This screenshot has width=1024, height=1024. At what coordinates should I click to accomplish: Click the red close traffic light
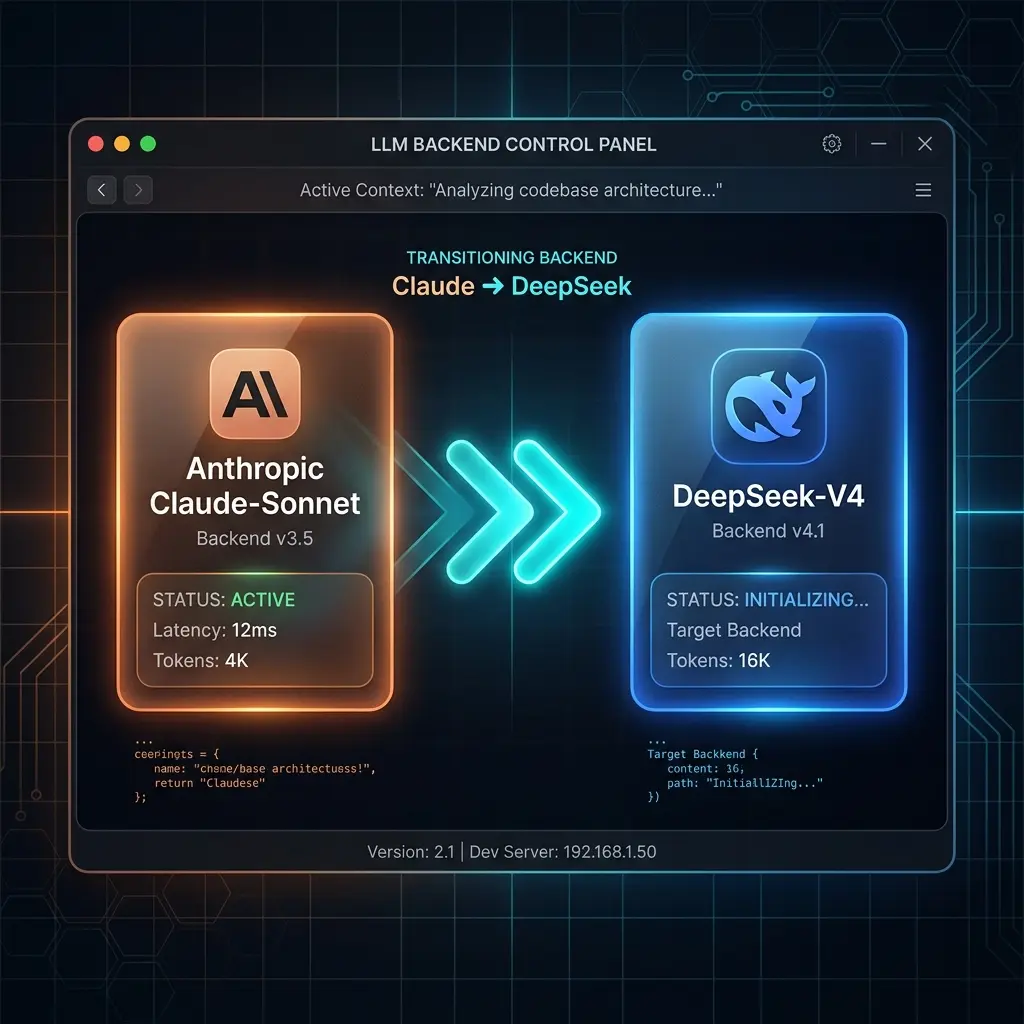[96, 144]
